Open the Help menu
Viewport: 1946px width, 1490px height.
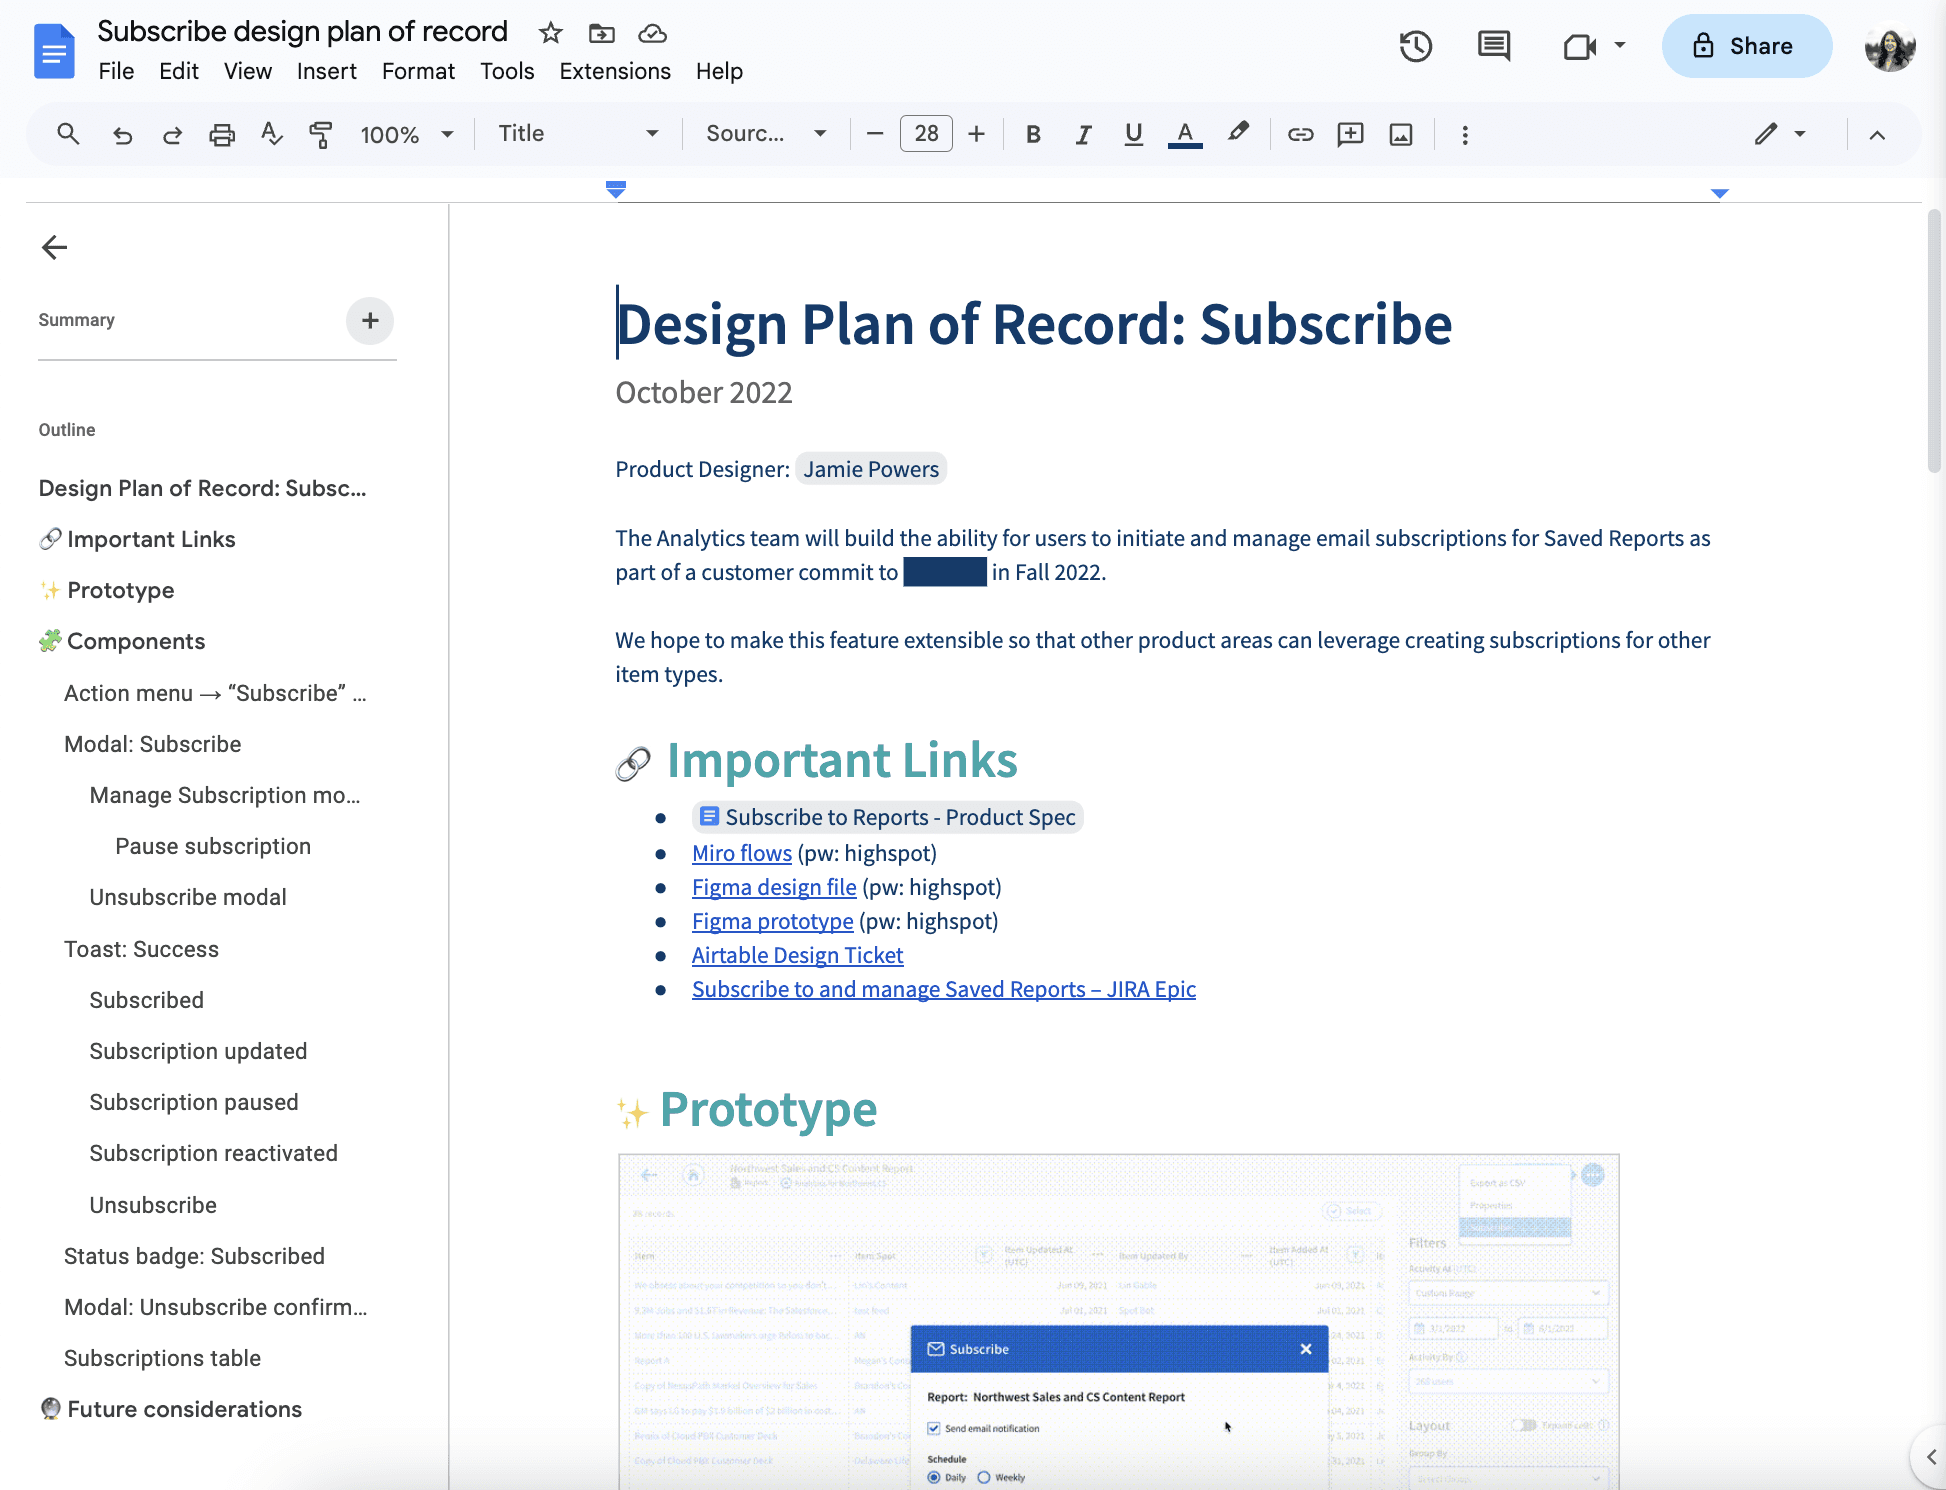click(719, 71)
